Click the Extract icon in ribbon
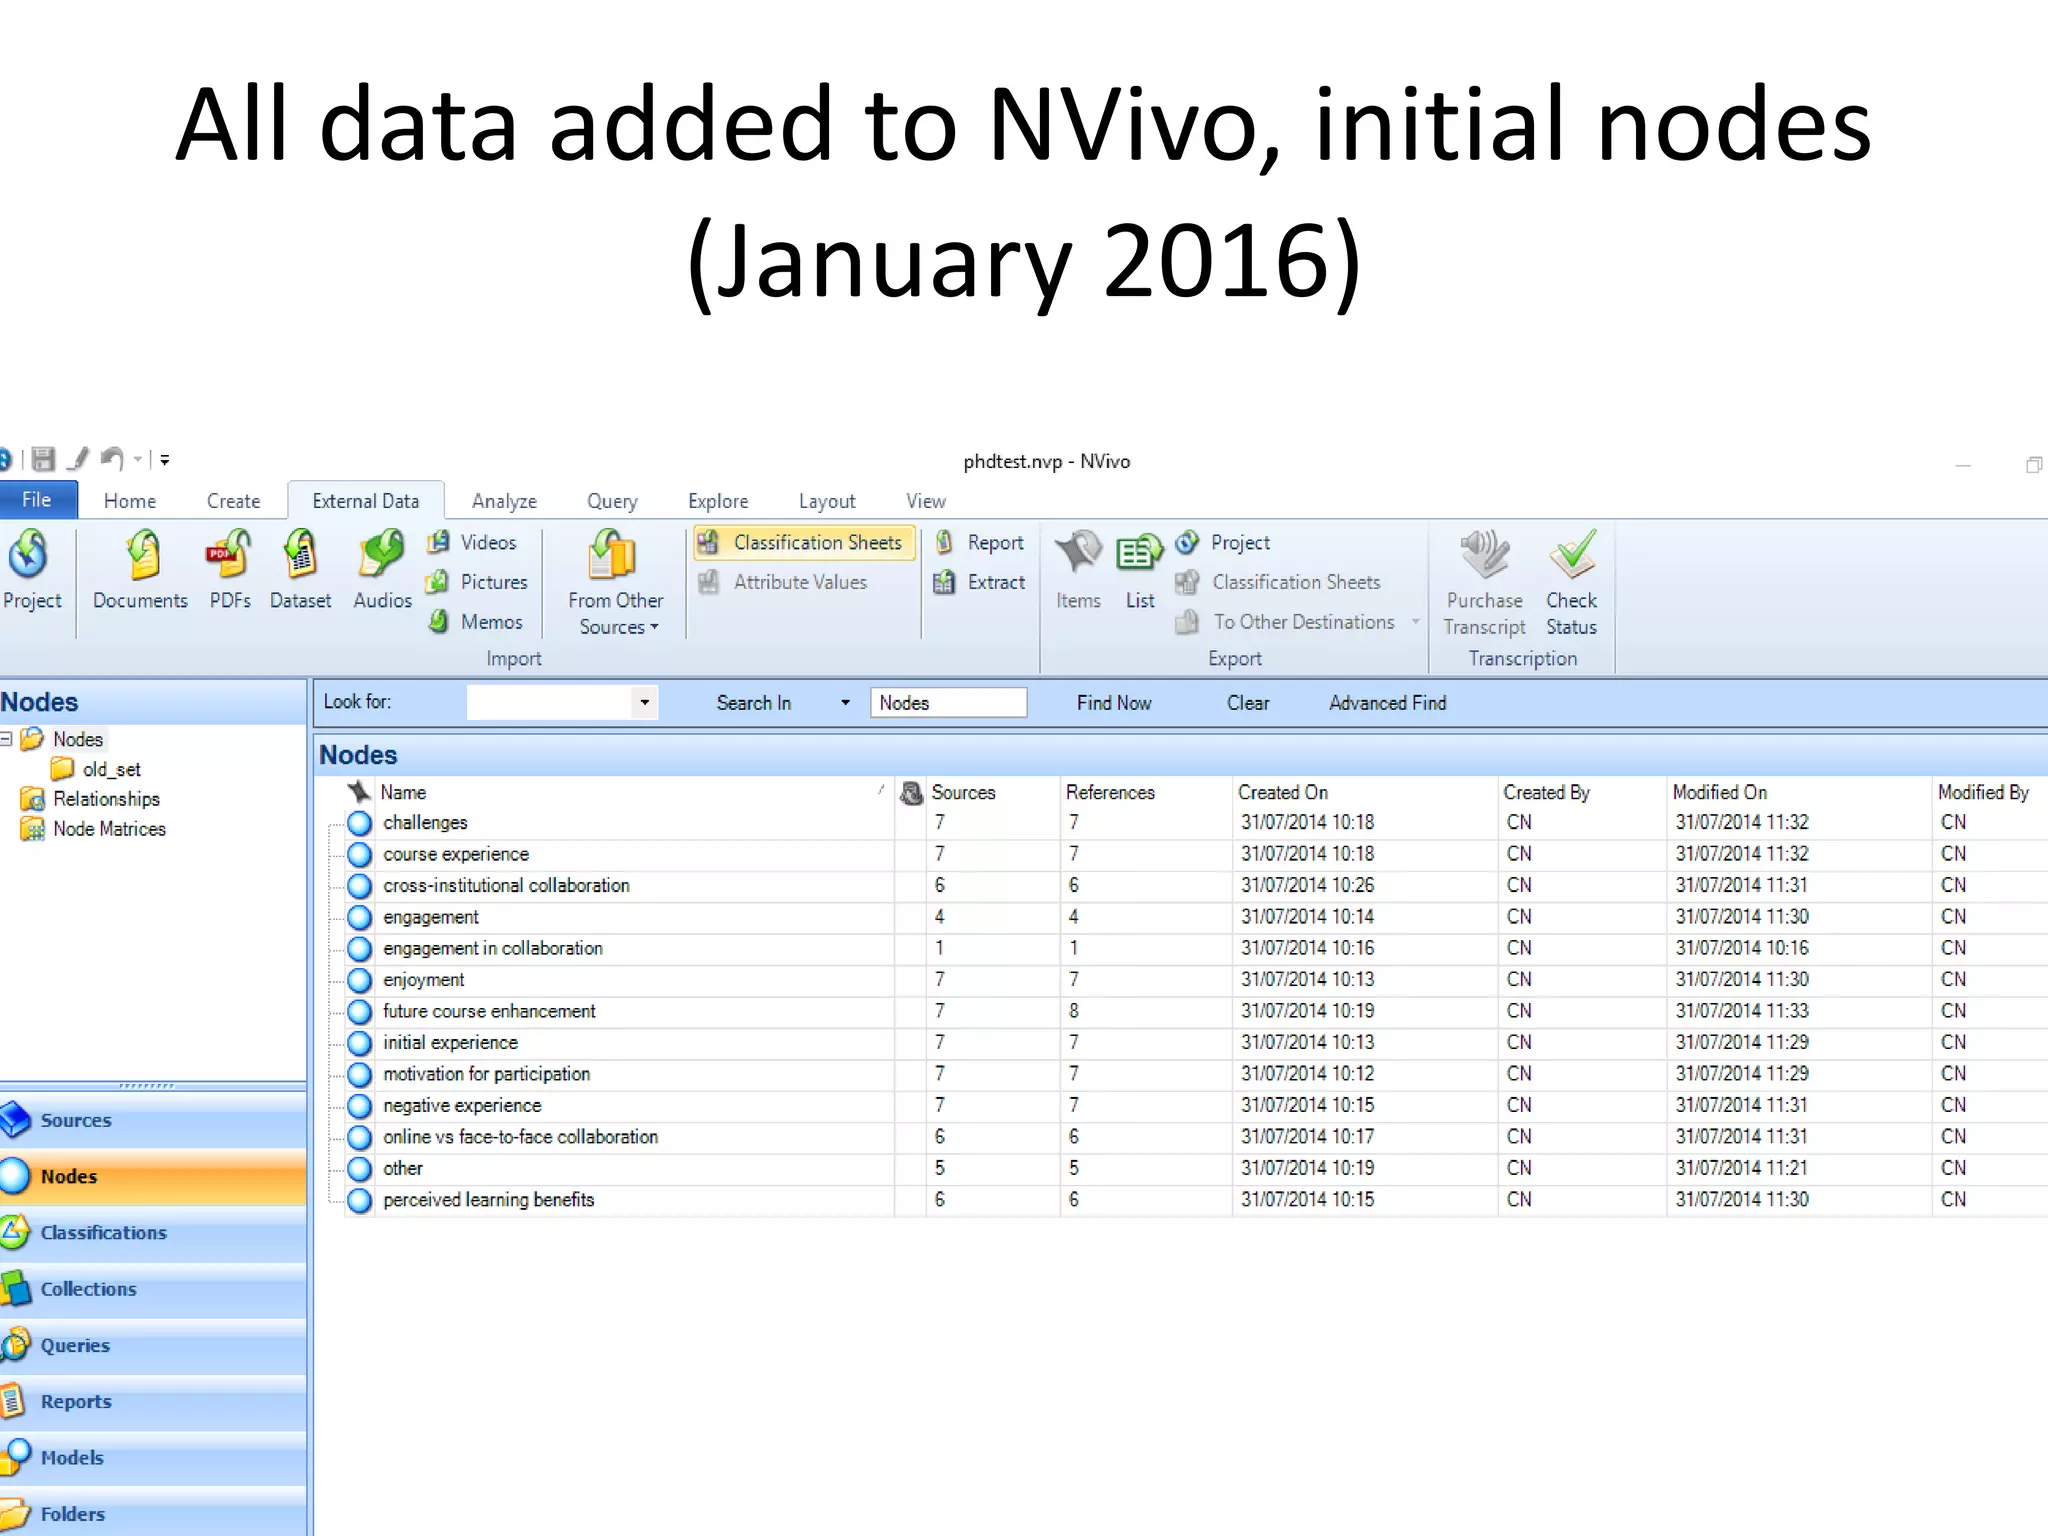Viewport: 2048px width, 1536px height. point(980,582)
